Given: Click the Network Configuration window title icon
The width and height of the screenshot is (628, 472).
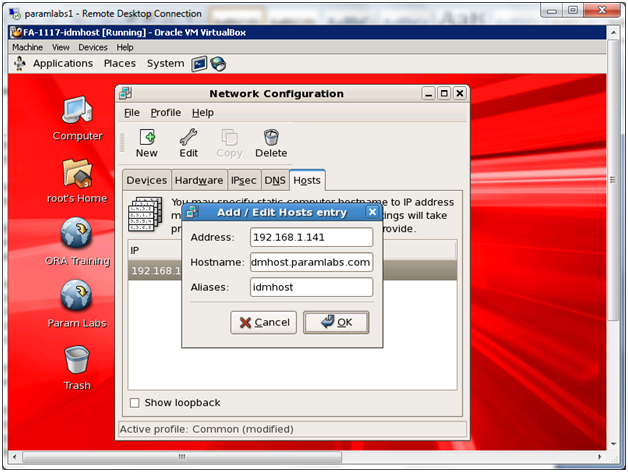Looking at the screenshot, I should pos(125,93).
